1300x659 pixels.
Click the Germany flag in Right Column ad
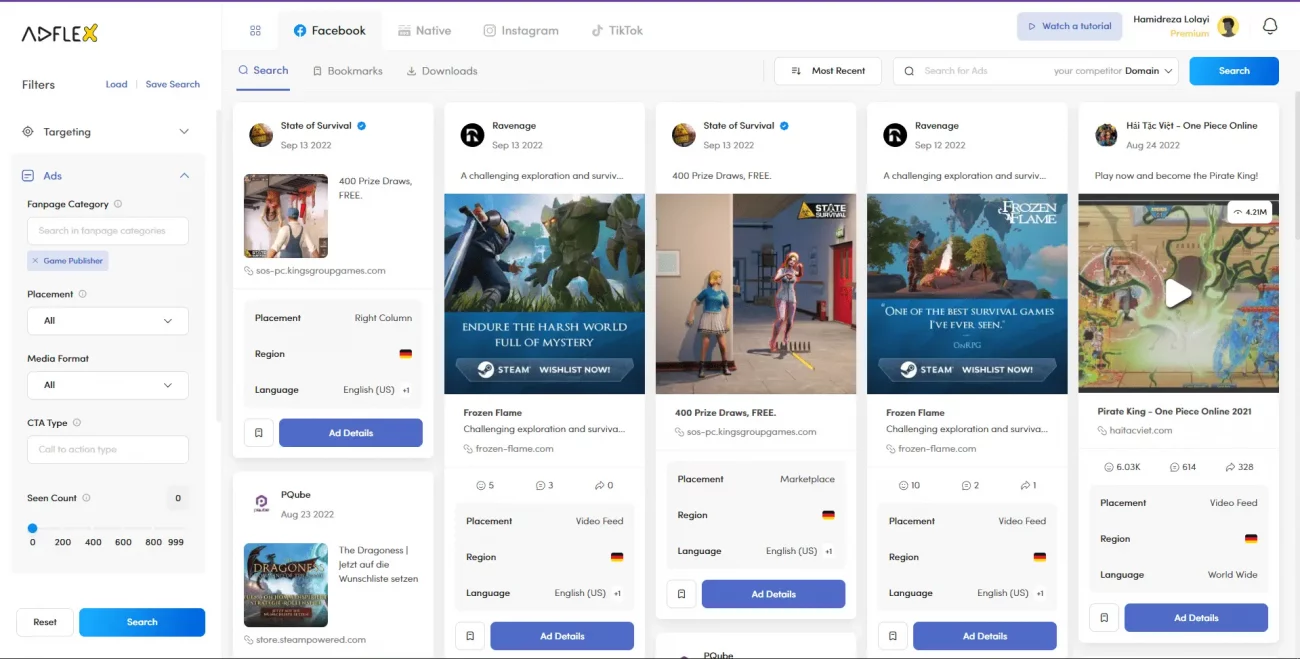point(405,354)
